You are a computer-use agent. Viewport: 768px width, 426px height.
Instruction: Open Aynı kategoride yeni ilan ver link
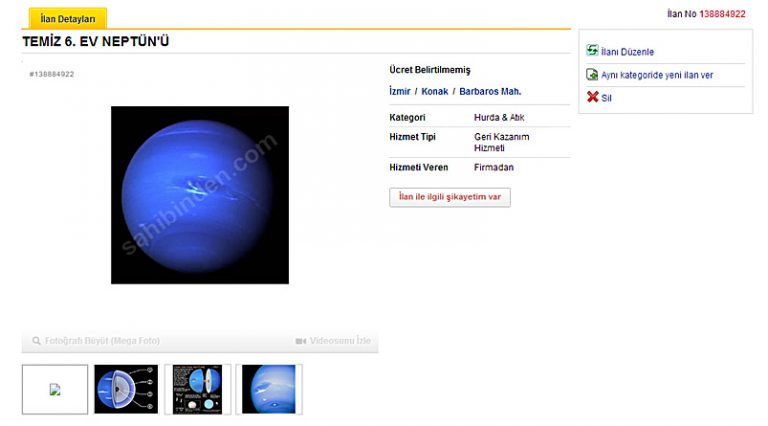(x=657, y=75)
